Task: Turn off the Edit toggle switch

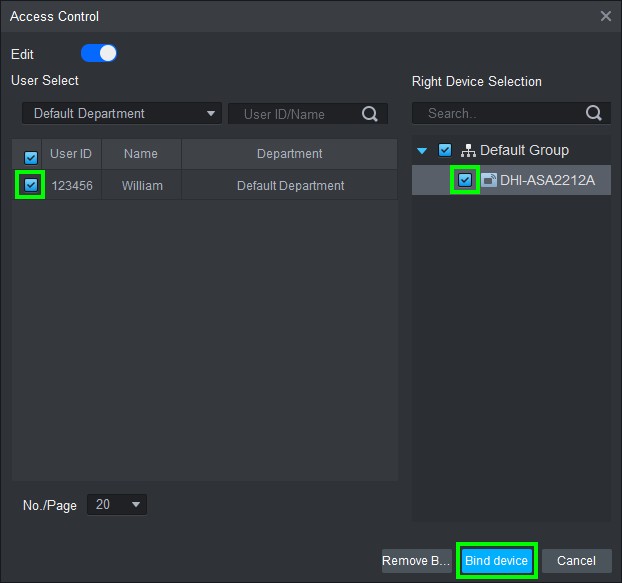Action: [x=99, y=53]
